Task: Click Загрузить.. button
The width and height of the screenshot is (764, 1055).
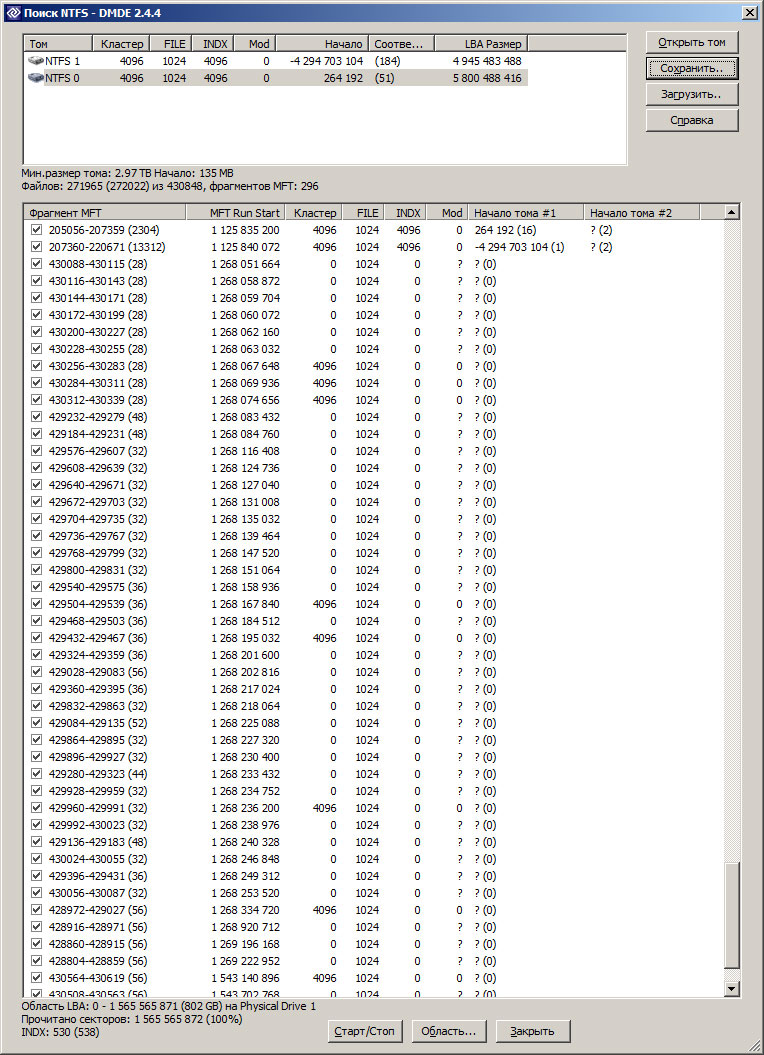Action: tap(692, 94)
